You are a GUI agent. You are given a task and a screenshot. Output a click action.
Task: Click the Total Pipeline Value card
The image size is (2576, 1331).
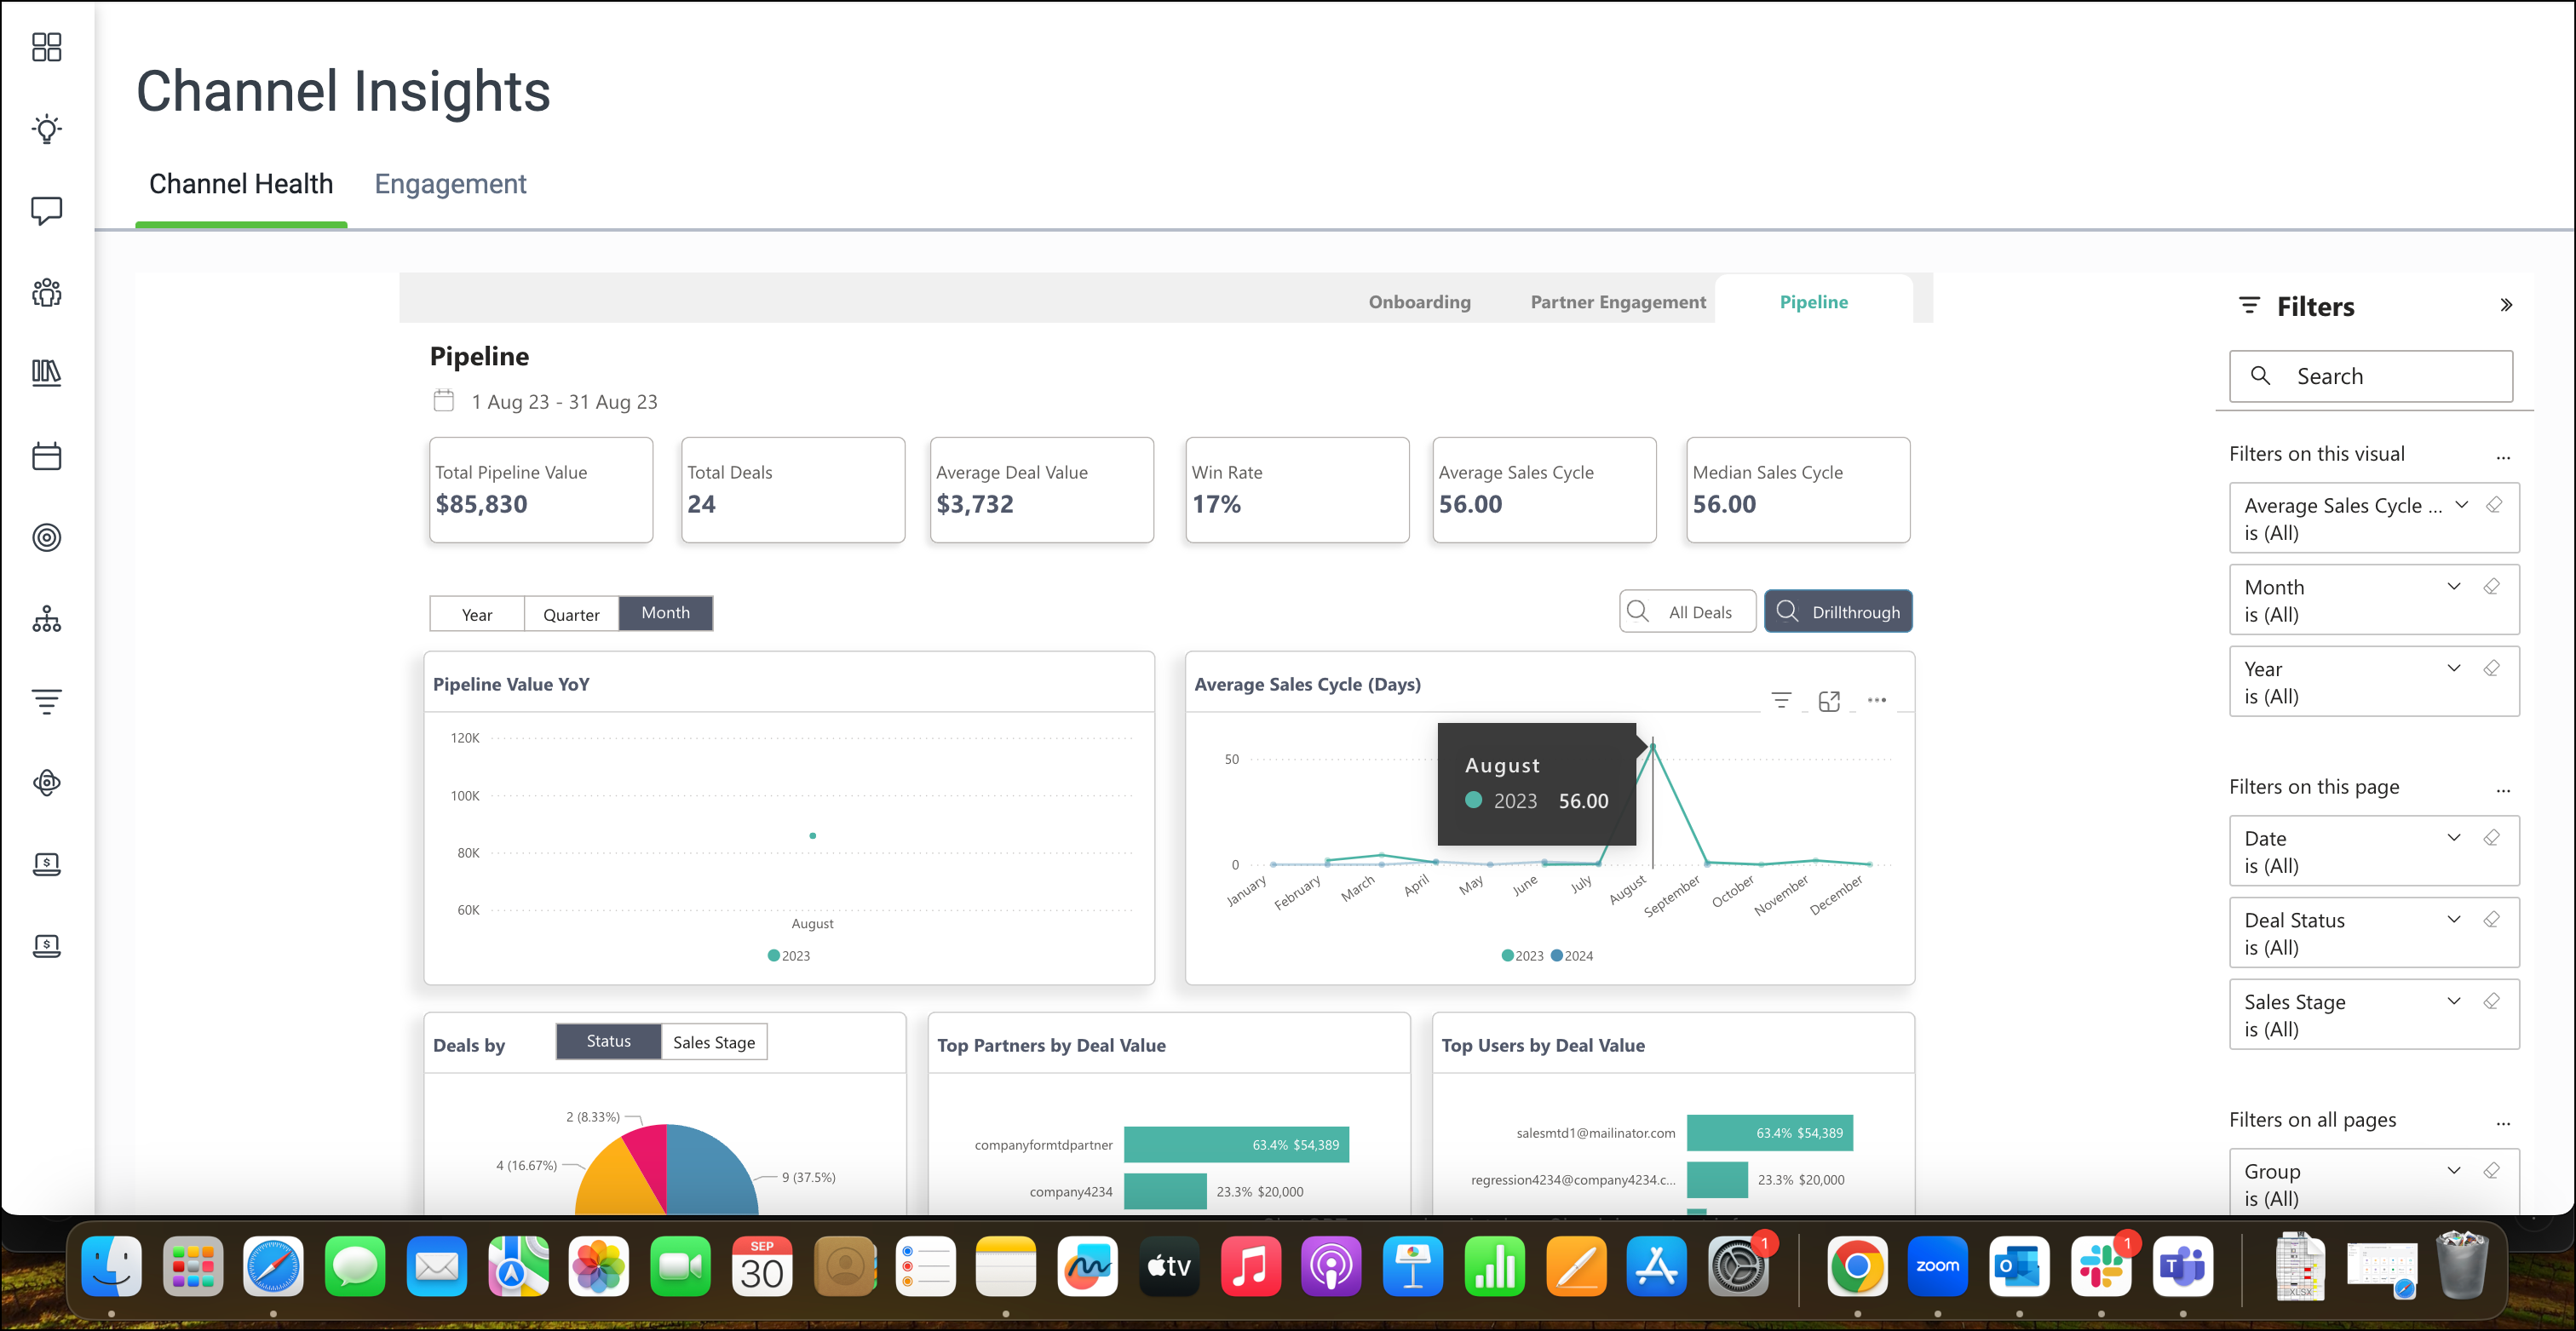[541, 490]
